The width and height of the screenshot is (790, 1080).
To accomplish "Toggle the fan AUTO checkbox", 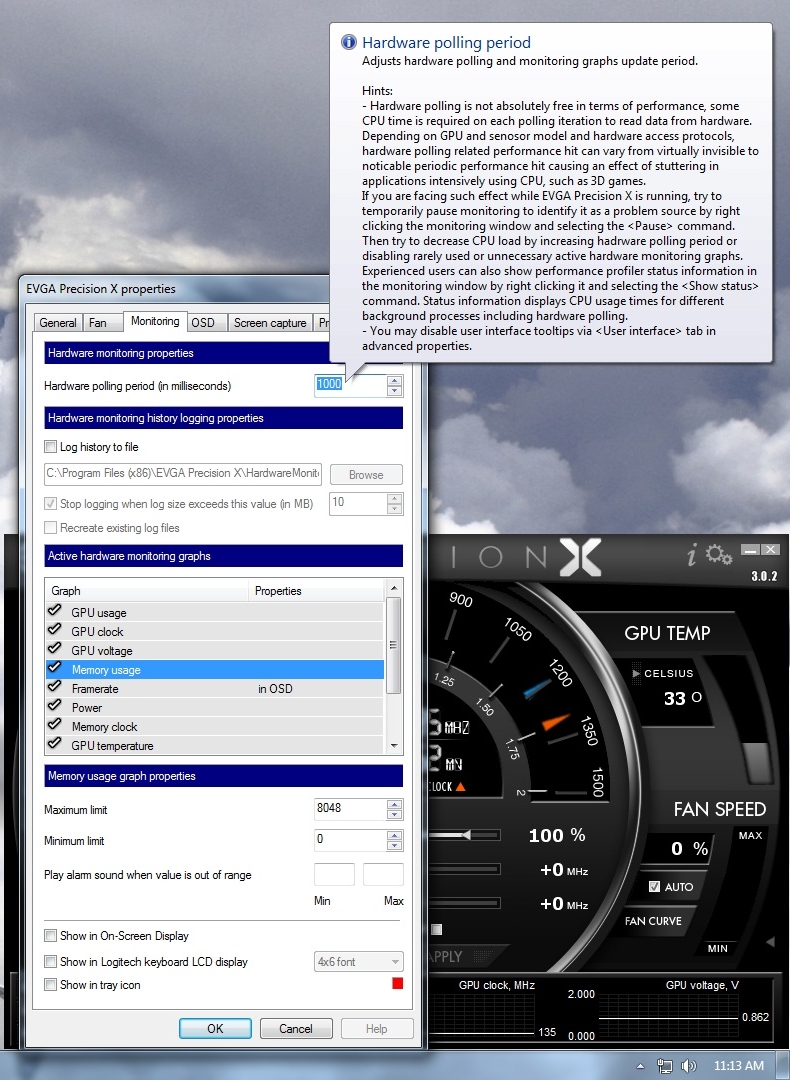I will 654,886.
